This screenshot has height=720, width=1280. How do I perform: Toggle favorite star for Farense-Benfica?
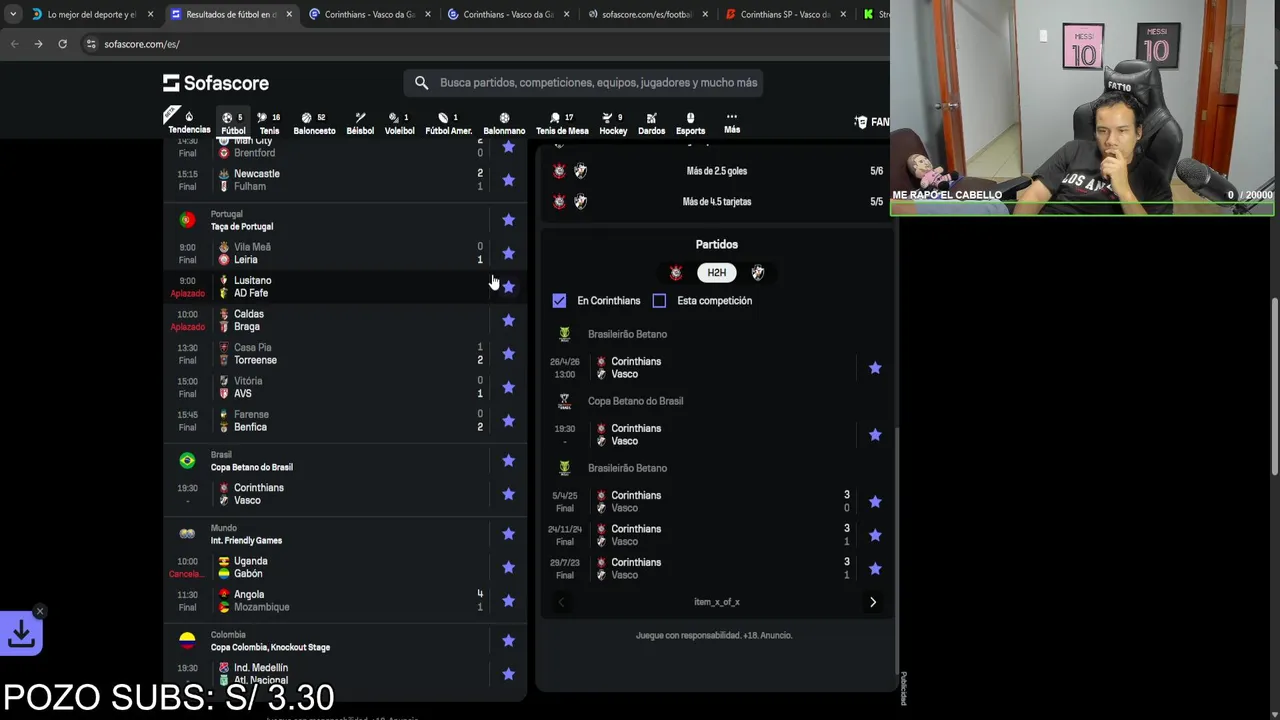[508, 421]
